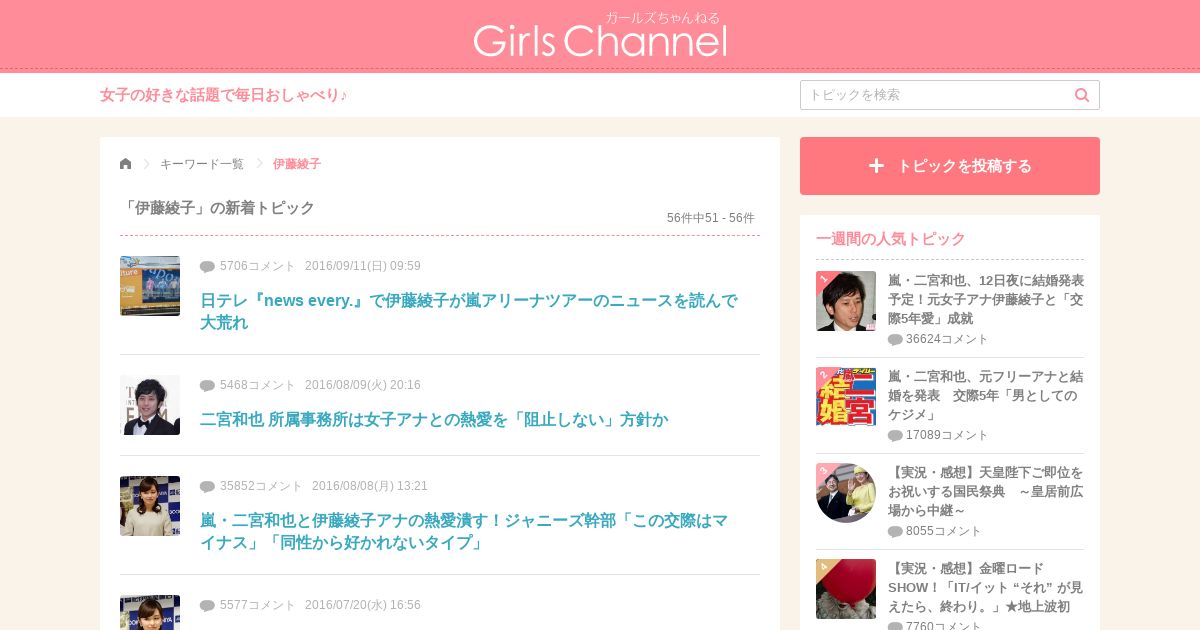Open sidebar thumbnail for 36624コメント topic
The height and width of the screenshot is (630, 1200).
point(846,301)
